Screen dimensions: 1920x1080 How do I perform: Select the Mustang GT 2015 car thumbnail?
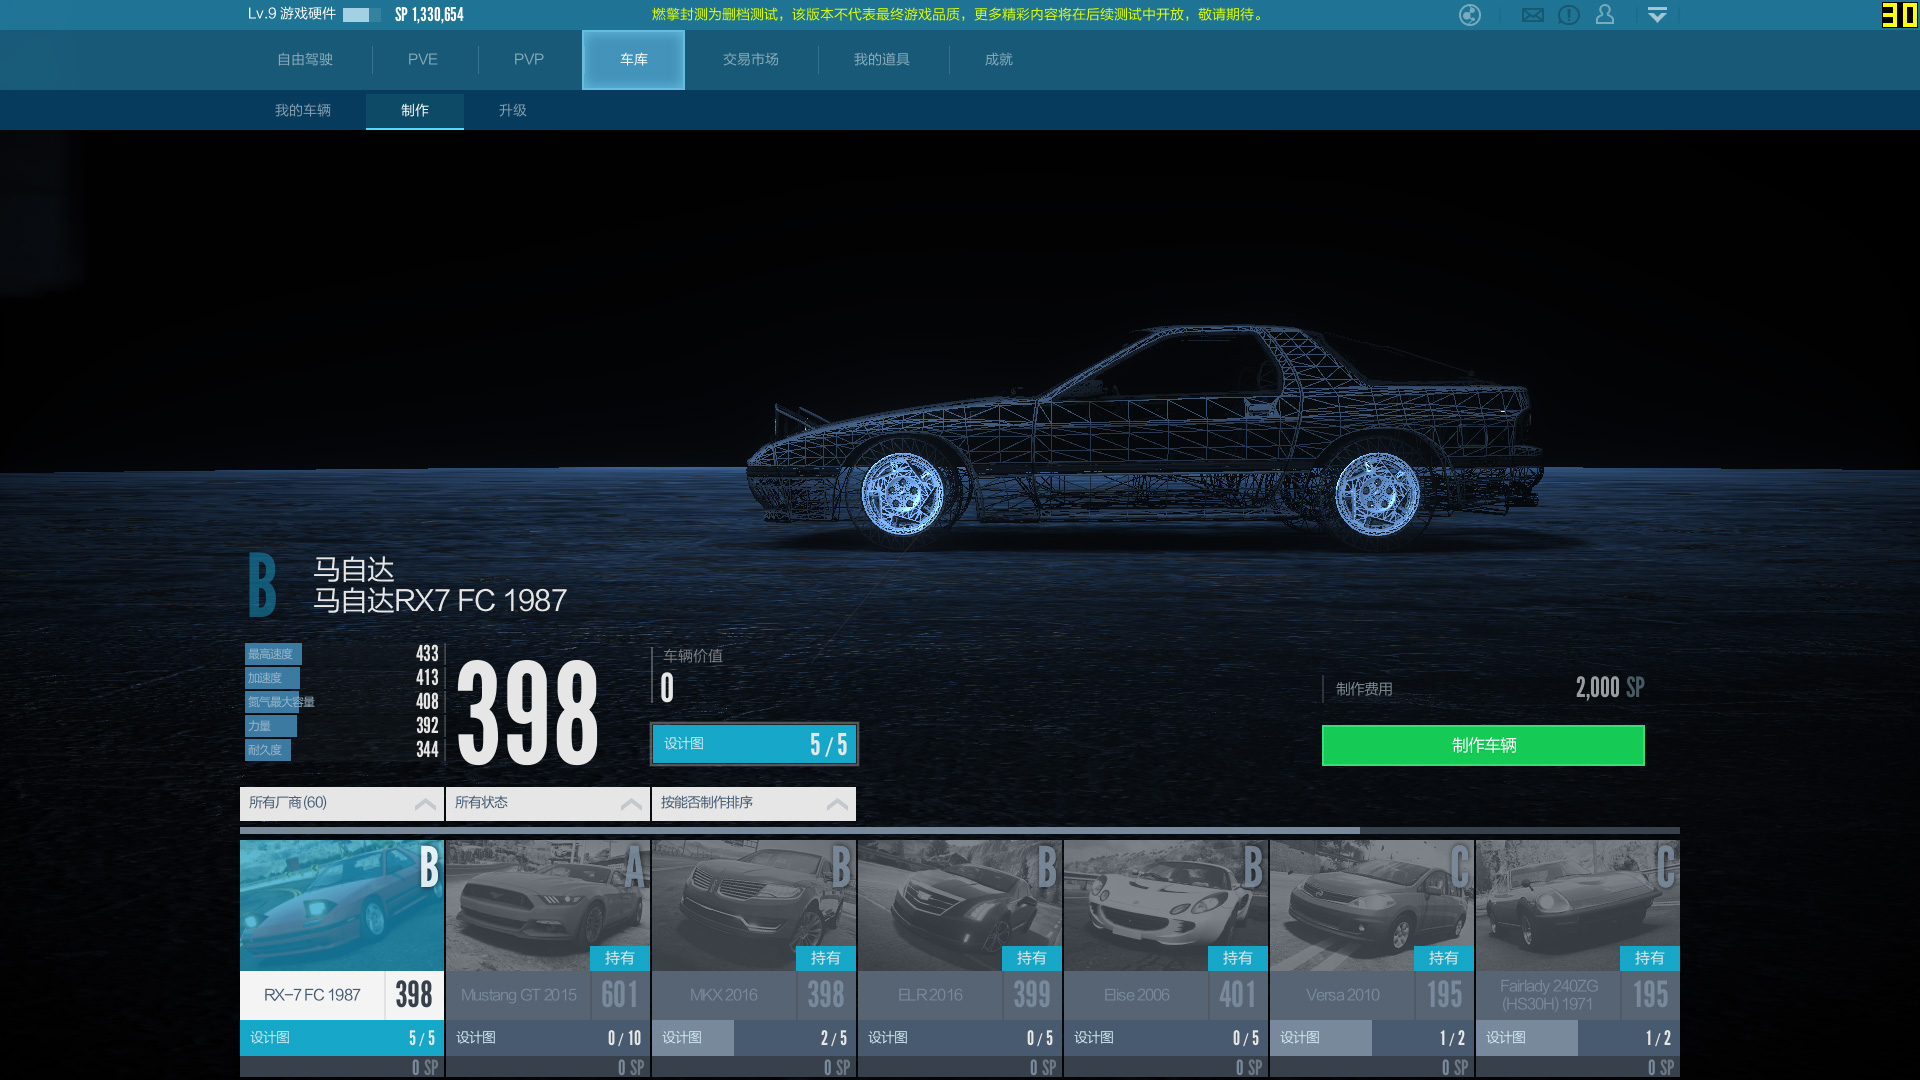pyautogui.click(x=548, y=905)
